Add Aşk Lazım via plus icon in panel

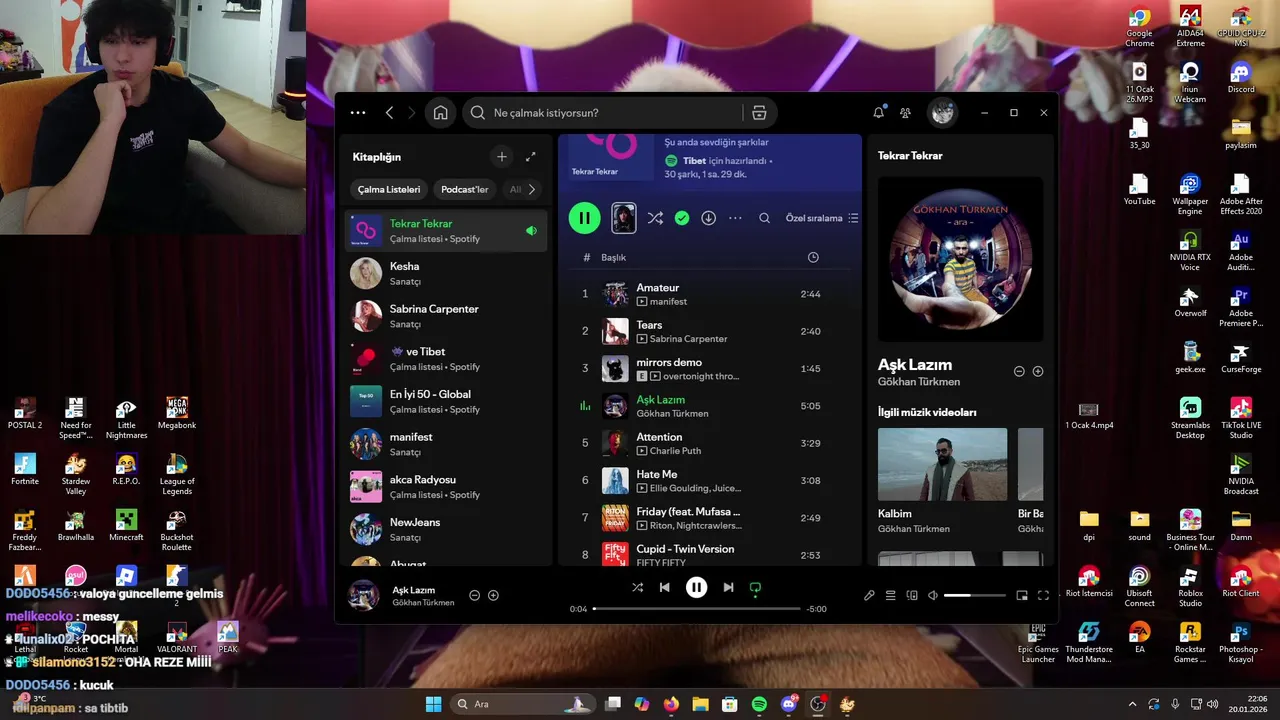1038,371
